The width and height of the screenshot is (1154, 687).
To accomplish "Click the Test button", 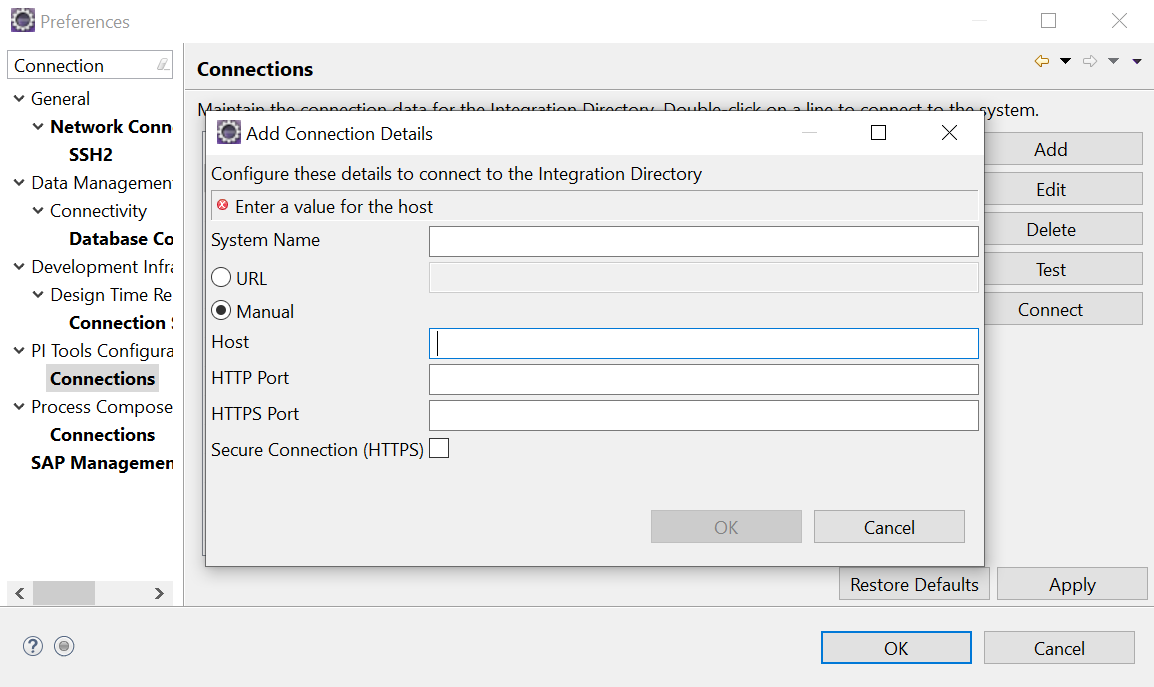I will click(1063, 269).
